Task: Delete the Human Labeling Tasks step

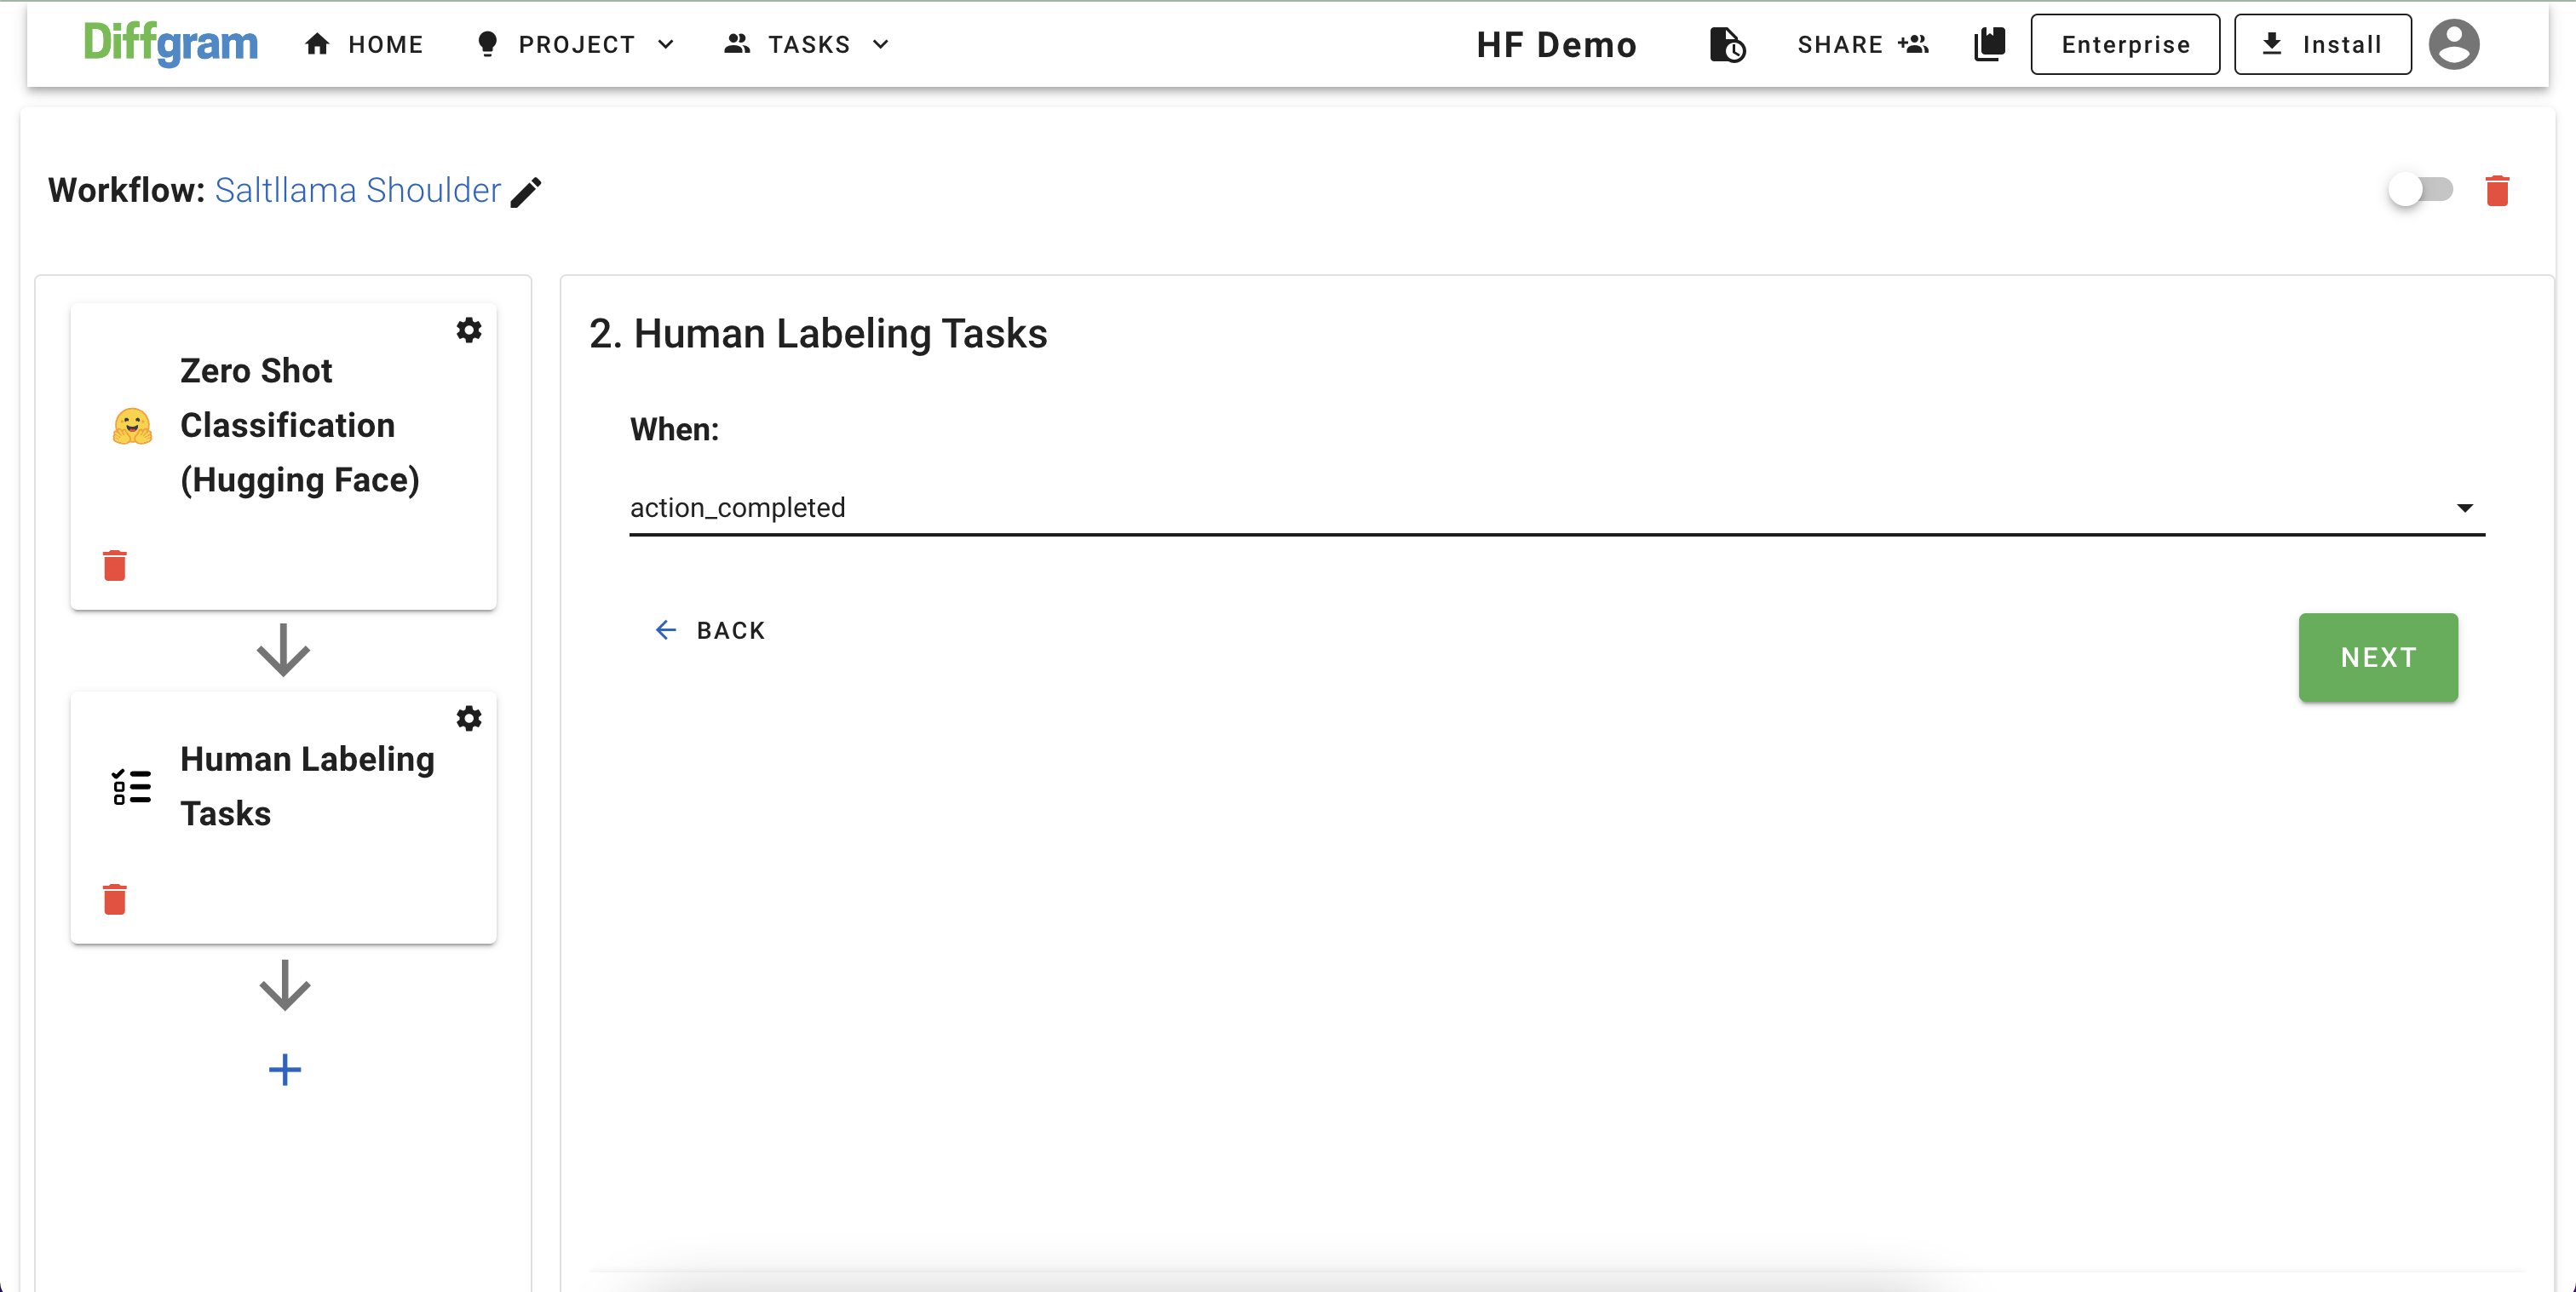Action: click(115, 899)
